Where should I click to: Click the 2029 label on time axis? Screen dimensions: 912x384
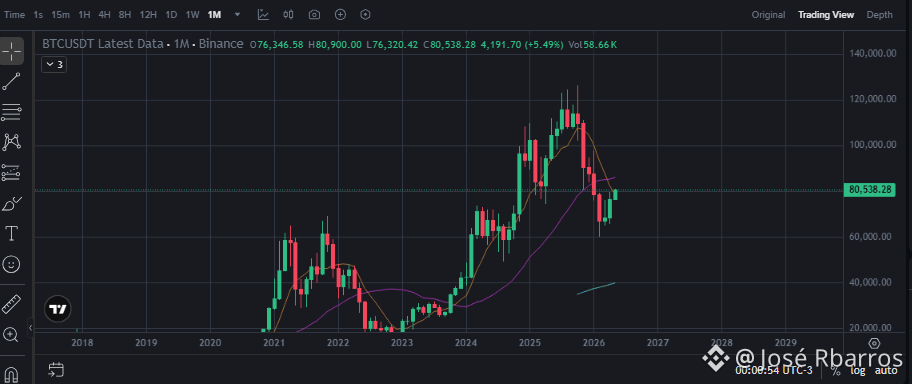[785, 343]
